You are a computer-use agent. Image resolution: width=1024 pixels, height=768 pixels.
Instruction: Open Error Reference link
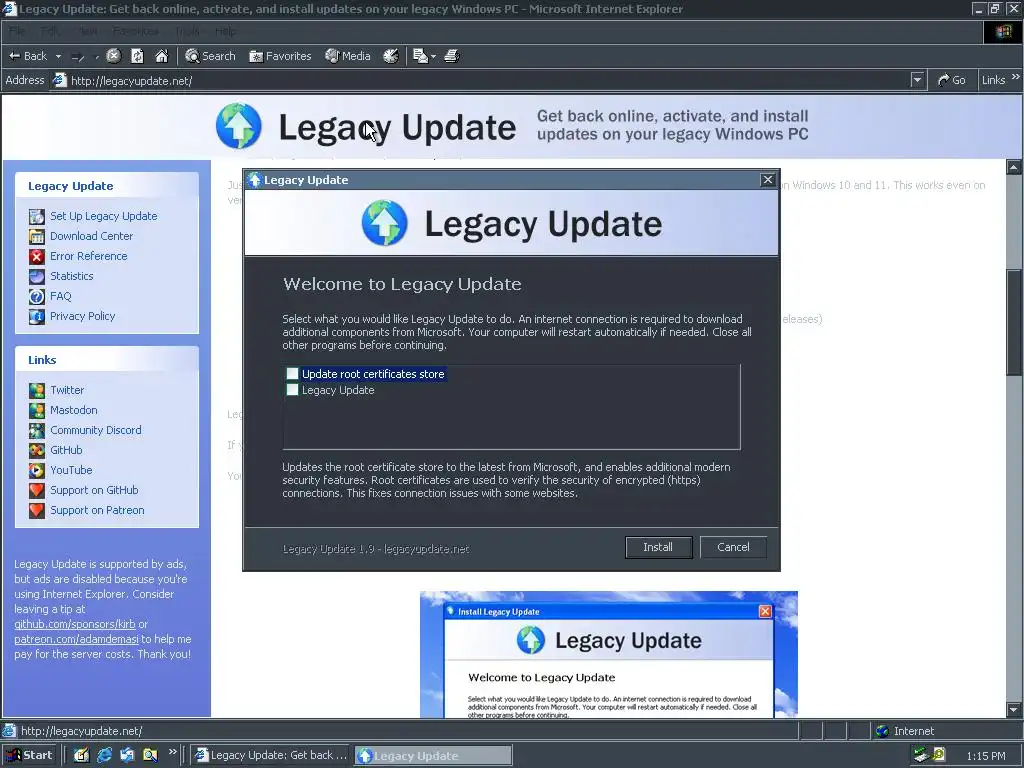tap(88, 256)
